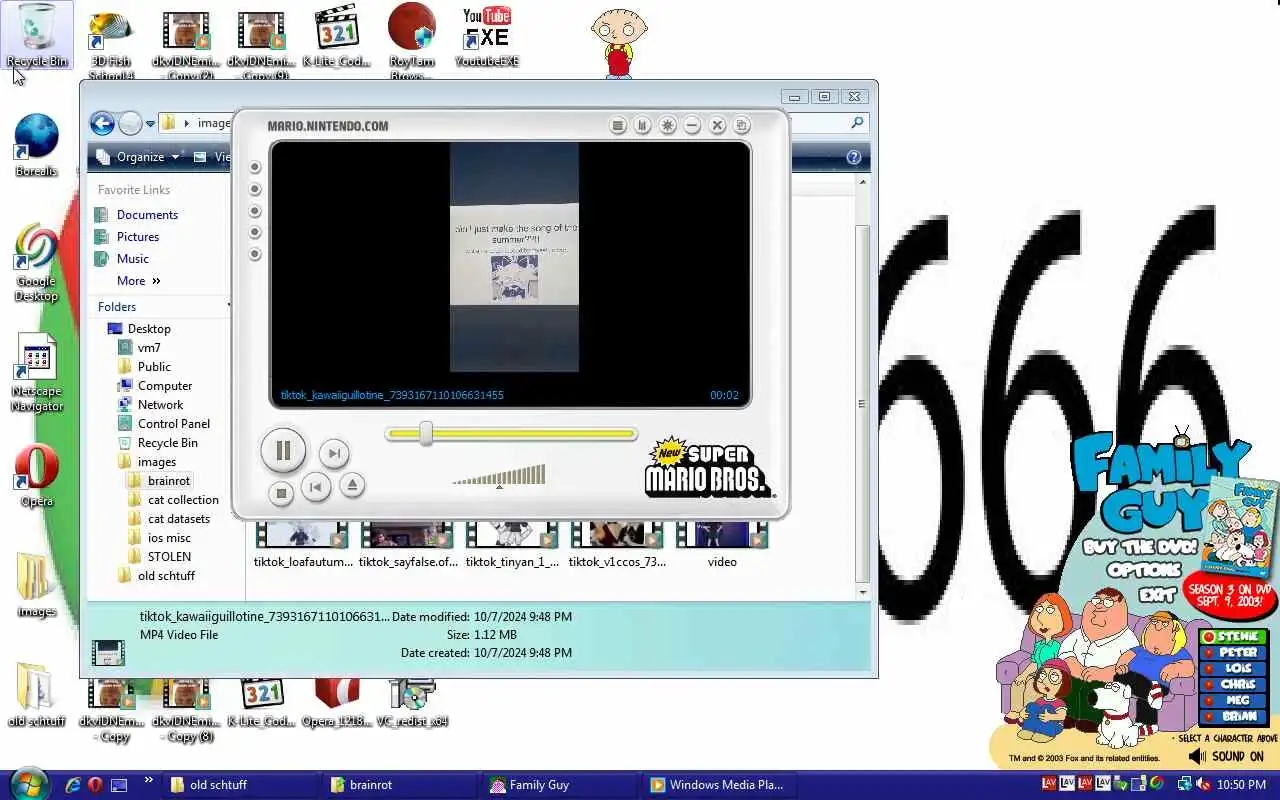
Task: Open the equalizer bars button in Mario skin
Action: click(x=643, y=125)
